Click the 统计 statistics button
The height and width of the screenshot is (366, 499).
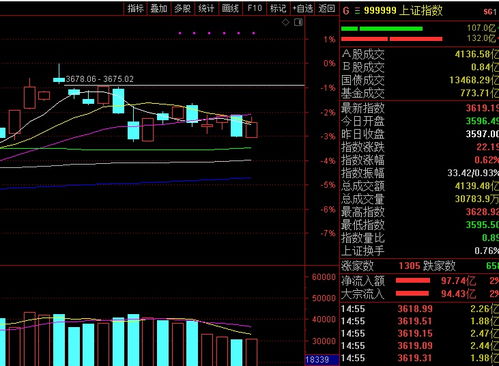206,8
